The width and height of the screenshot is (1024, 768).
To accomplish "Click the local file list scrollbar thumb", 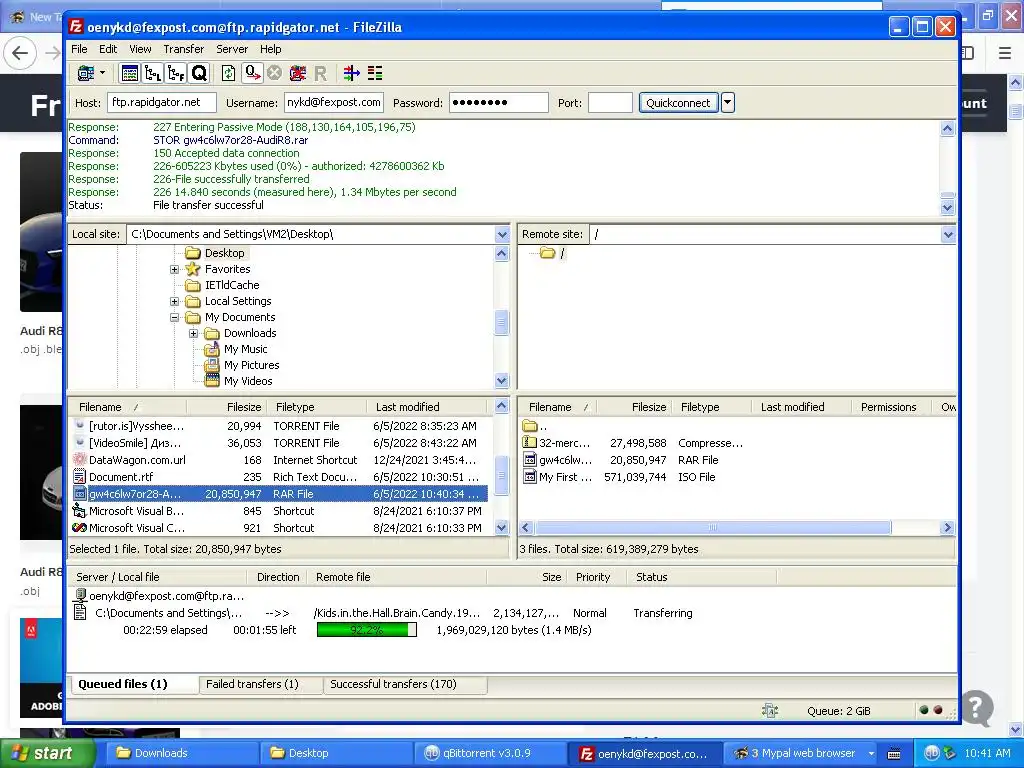I will [501, 475].
